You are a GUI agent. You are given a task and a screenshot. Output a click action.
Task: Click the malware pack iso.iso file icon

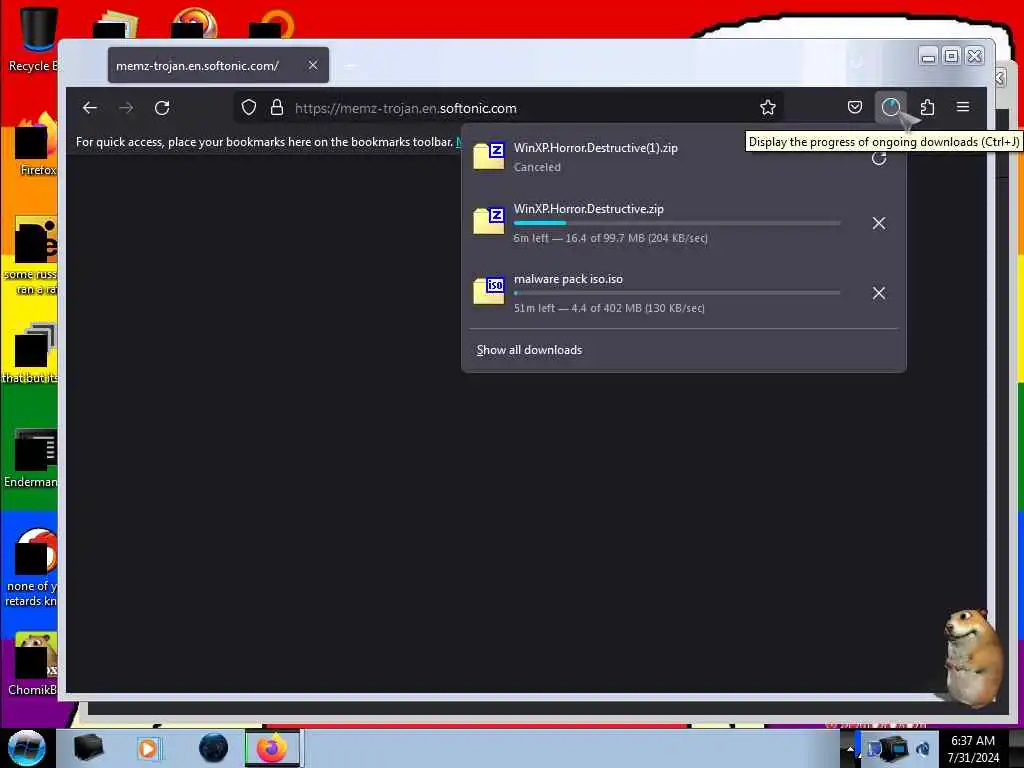pos(488,291)
